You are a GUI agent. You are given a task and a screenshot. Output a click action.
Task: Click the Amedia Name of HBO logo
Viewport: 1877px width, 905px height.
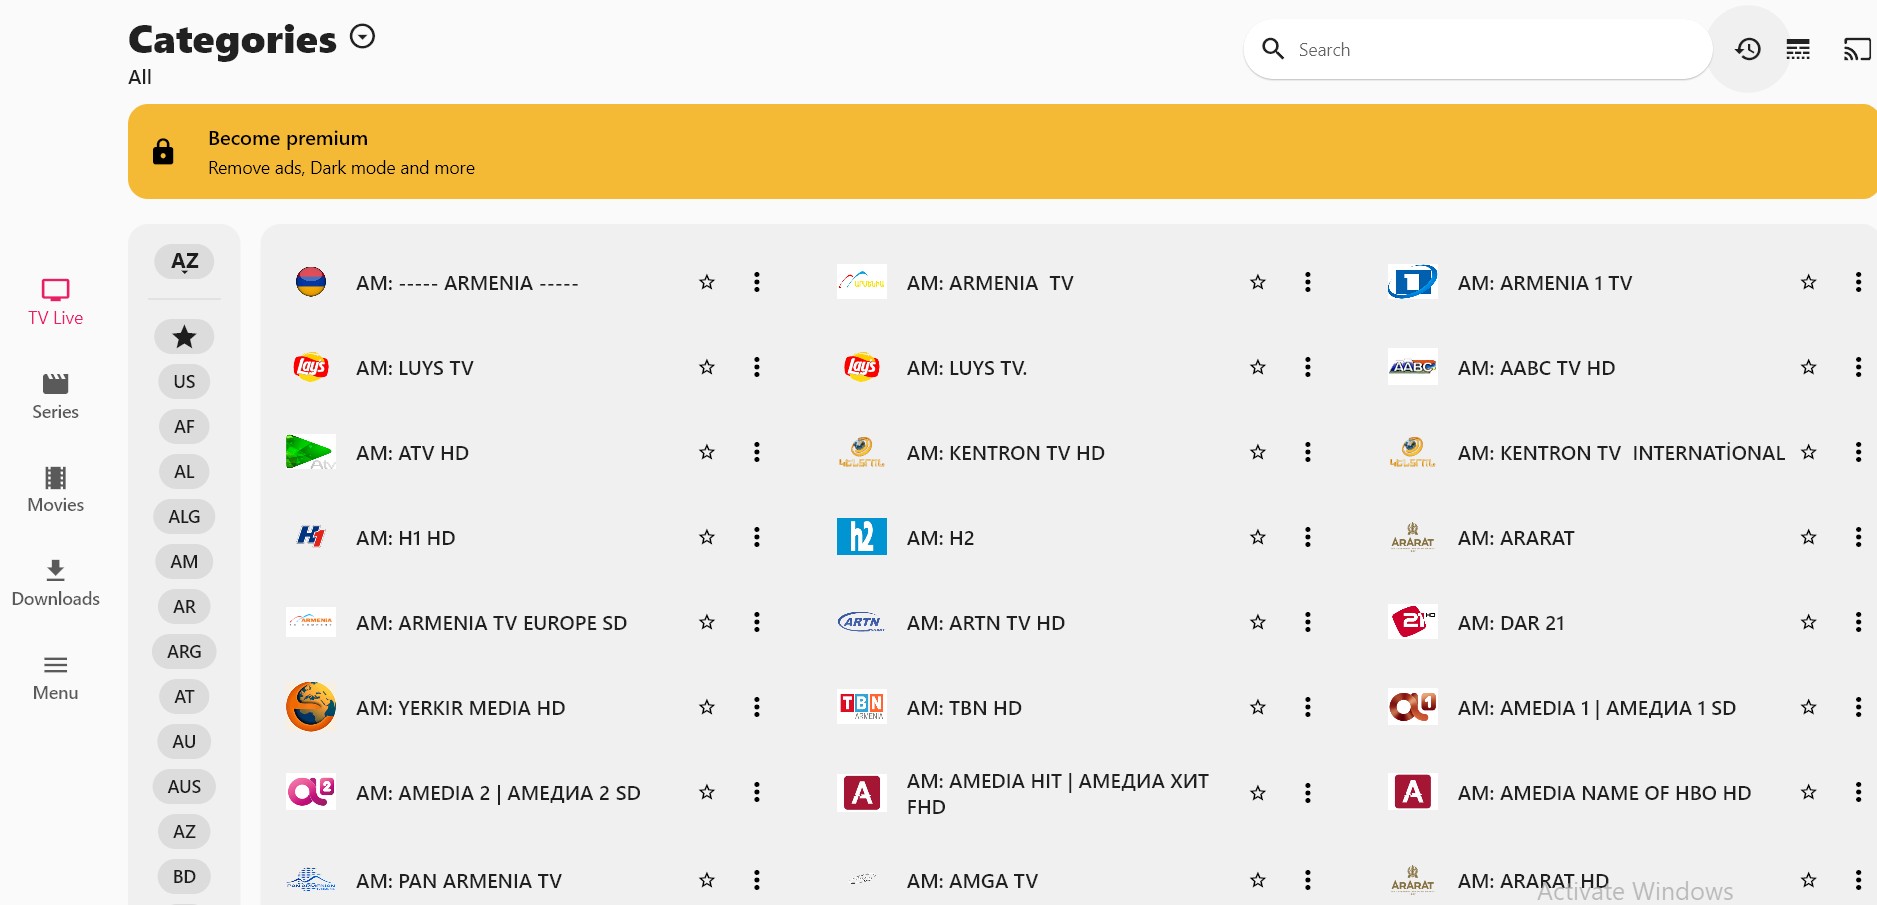click(1413, 792)
